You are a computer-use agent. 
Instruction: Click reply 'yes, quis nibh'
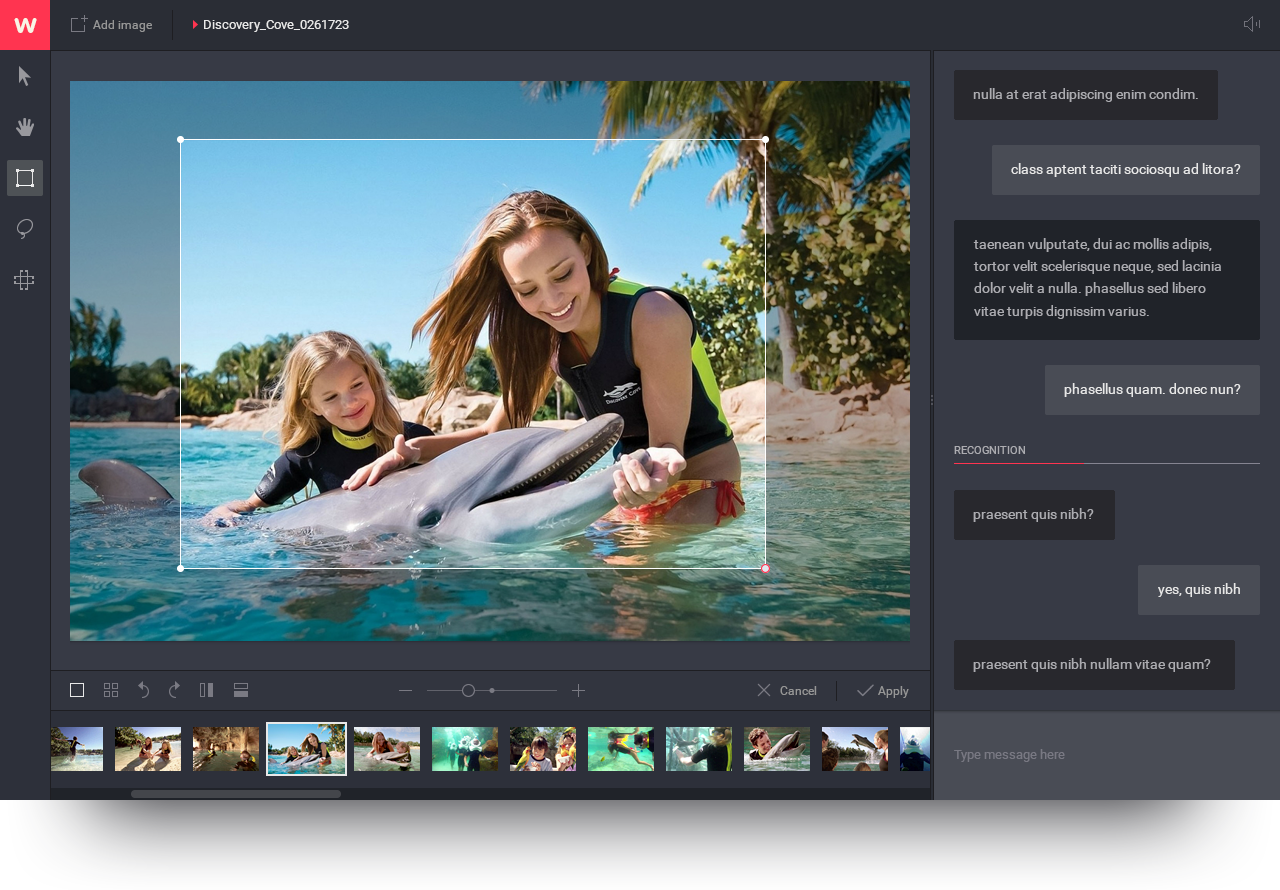coord(1199,590)
